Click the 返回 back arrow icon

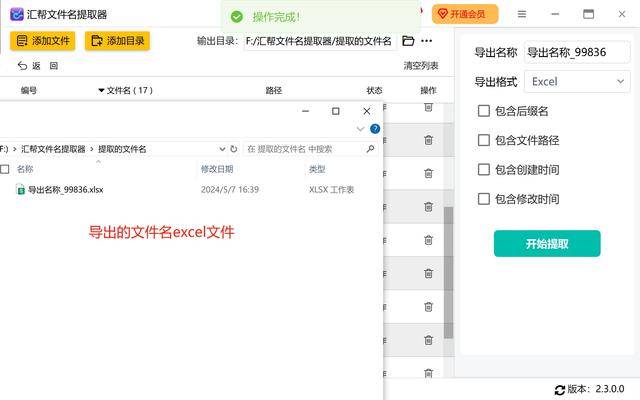coord(22,66)
